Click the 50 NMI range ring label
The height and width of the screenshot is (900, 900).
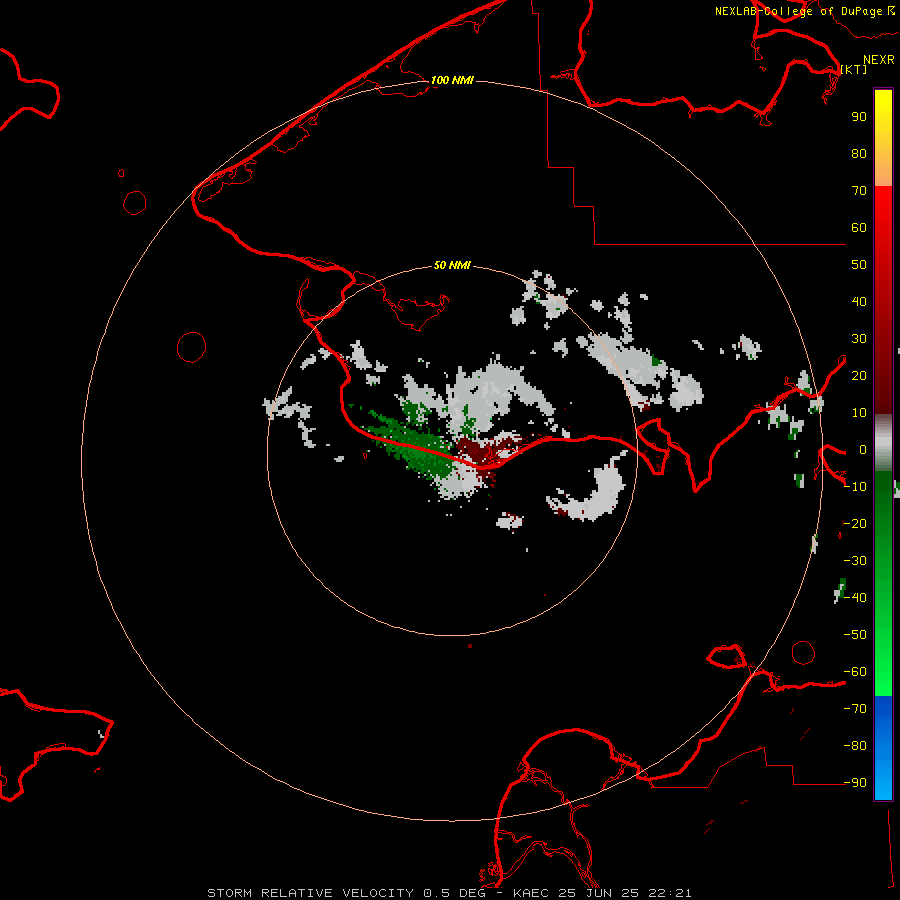pos(452,265)
